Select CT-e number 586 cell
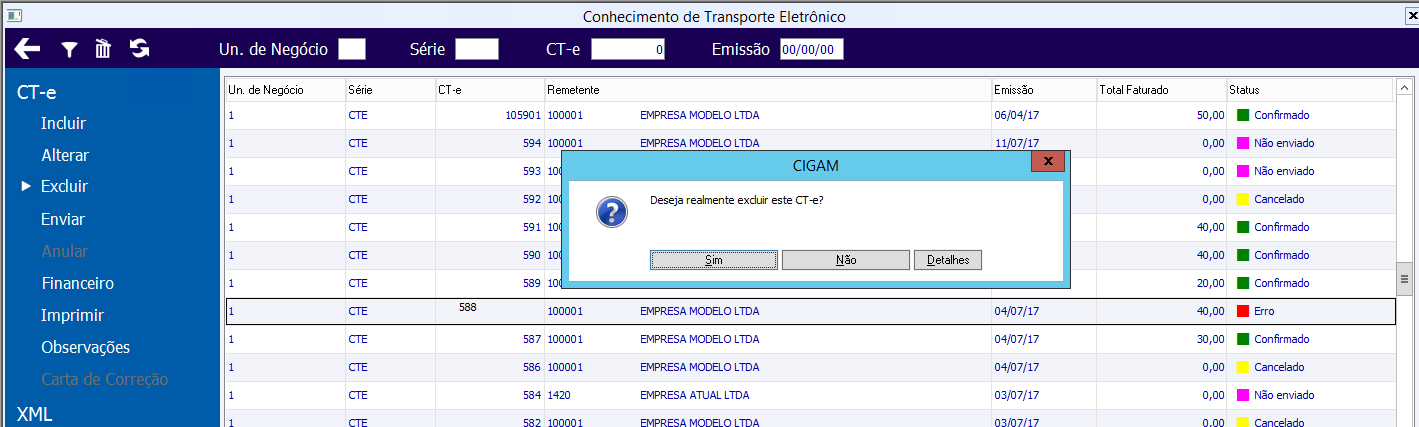 tap(532, 367)
